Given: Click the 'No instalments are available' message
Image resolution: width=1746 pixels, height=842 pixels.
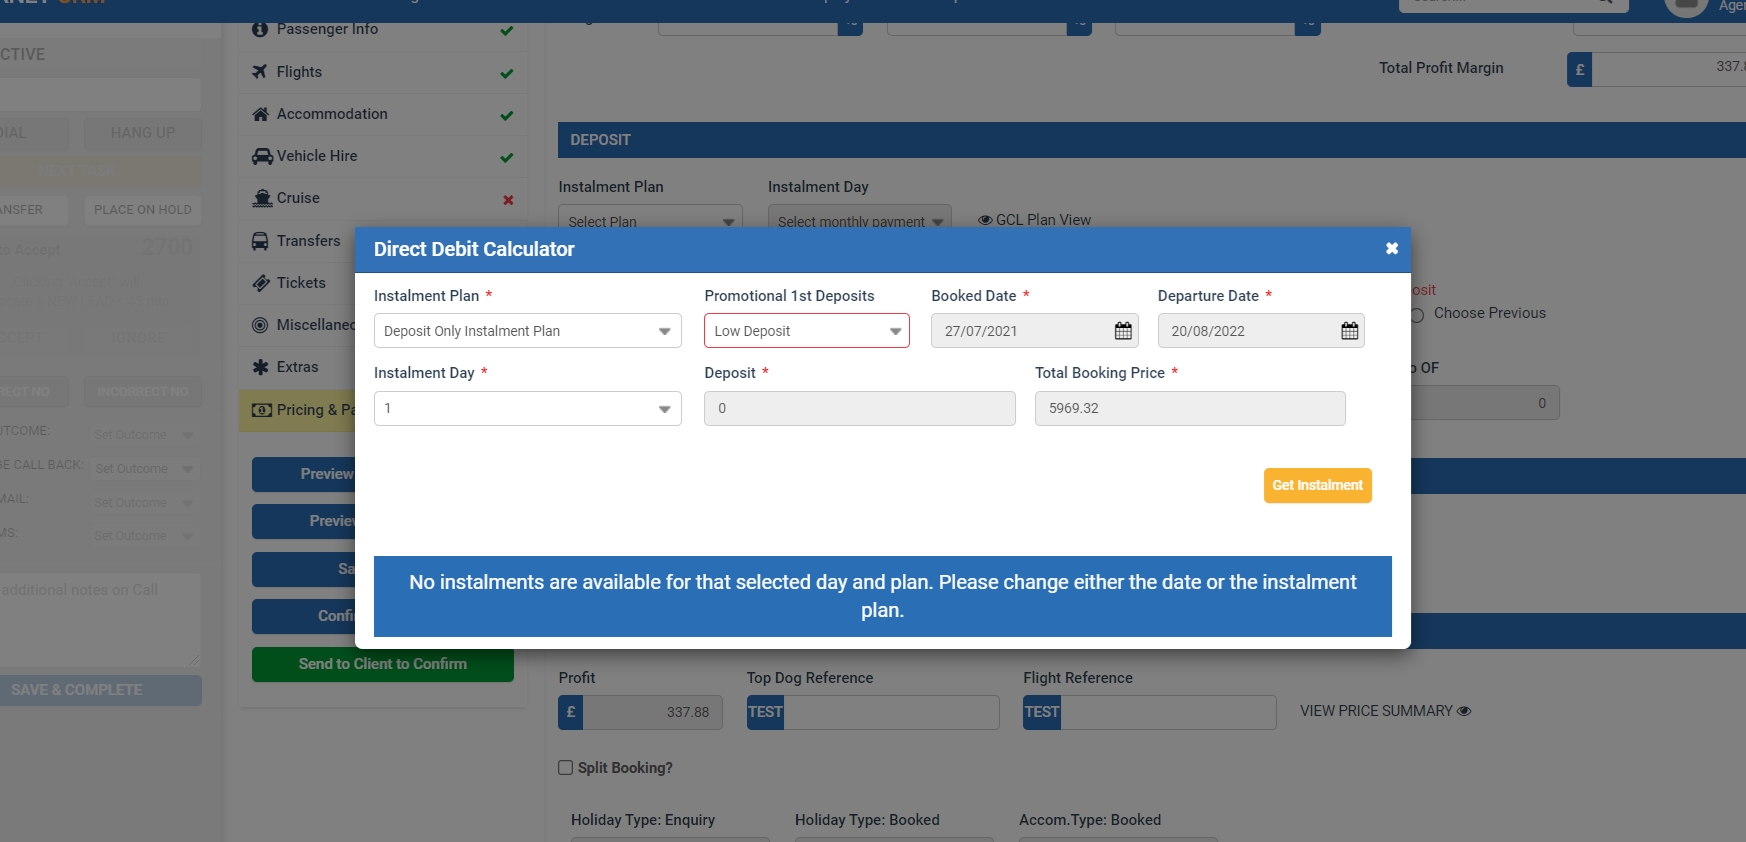Looking at the screenshot, I should (883, 596).
